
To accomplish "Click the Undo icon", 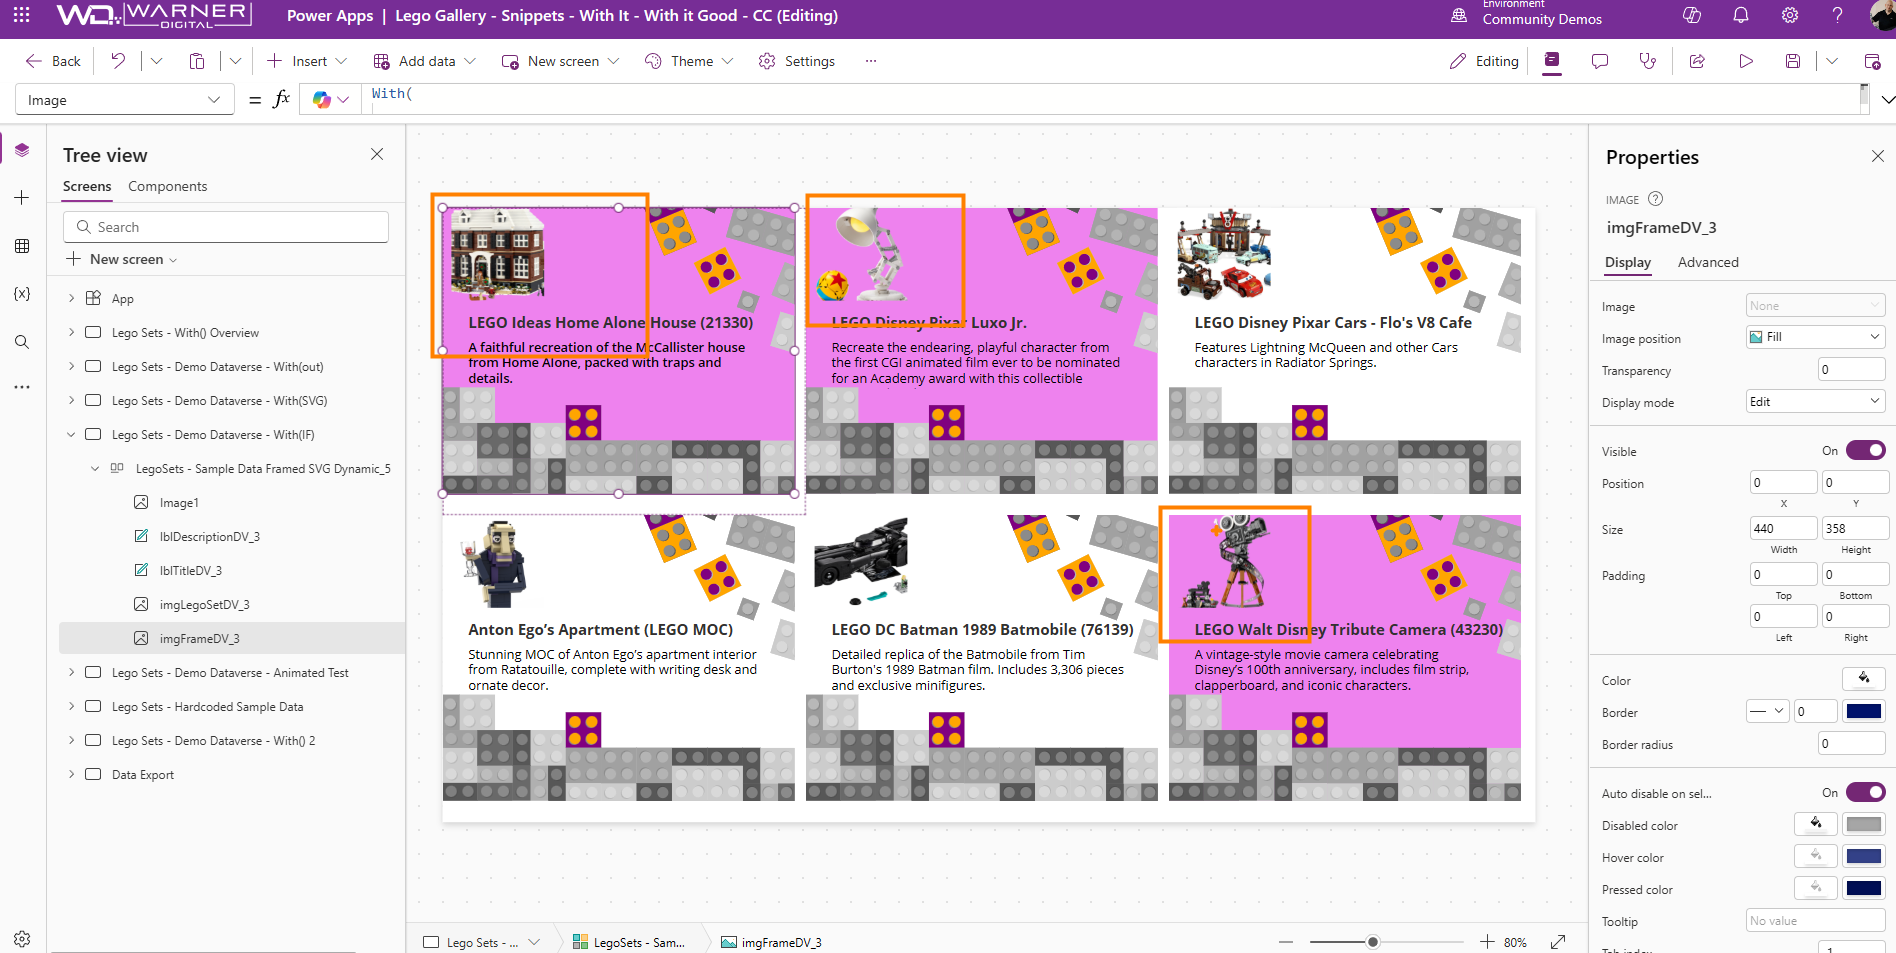I will [x=118, y=61].
